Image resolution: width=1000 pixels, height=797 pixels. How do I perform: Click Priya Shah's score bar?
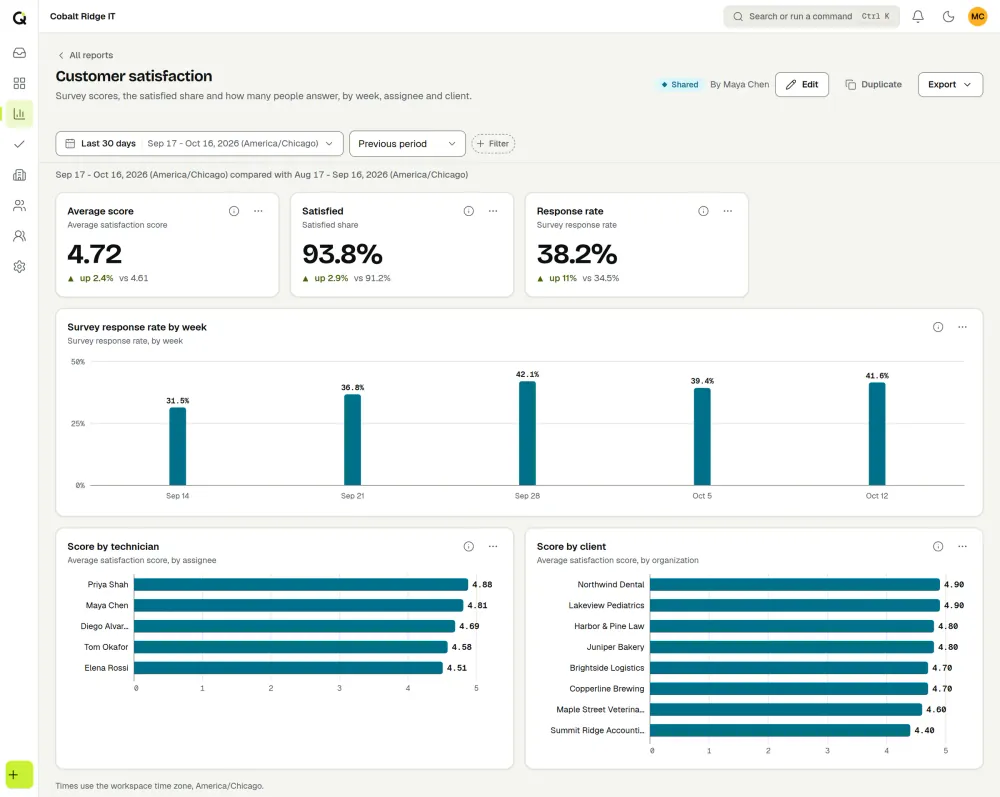click(x=300, y=585)
